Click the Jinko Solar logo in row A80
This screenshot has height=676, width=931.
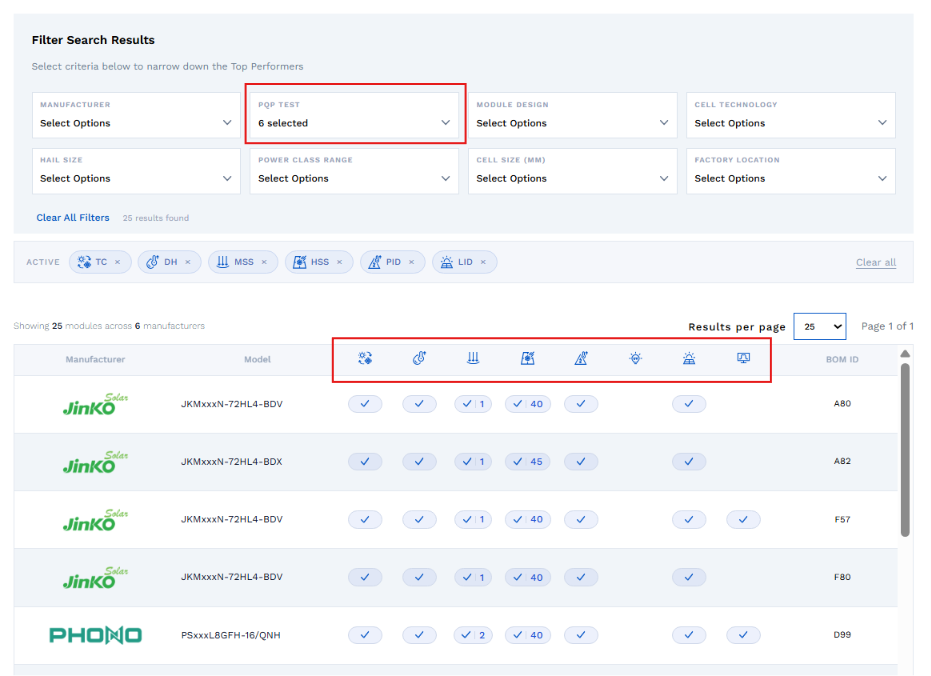(96, 404)
